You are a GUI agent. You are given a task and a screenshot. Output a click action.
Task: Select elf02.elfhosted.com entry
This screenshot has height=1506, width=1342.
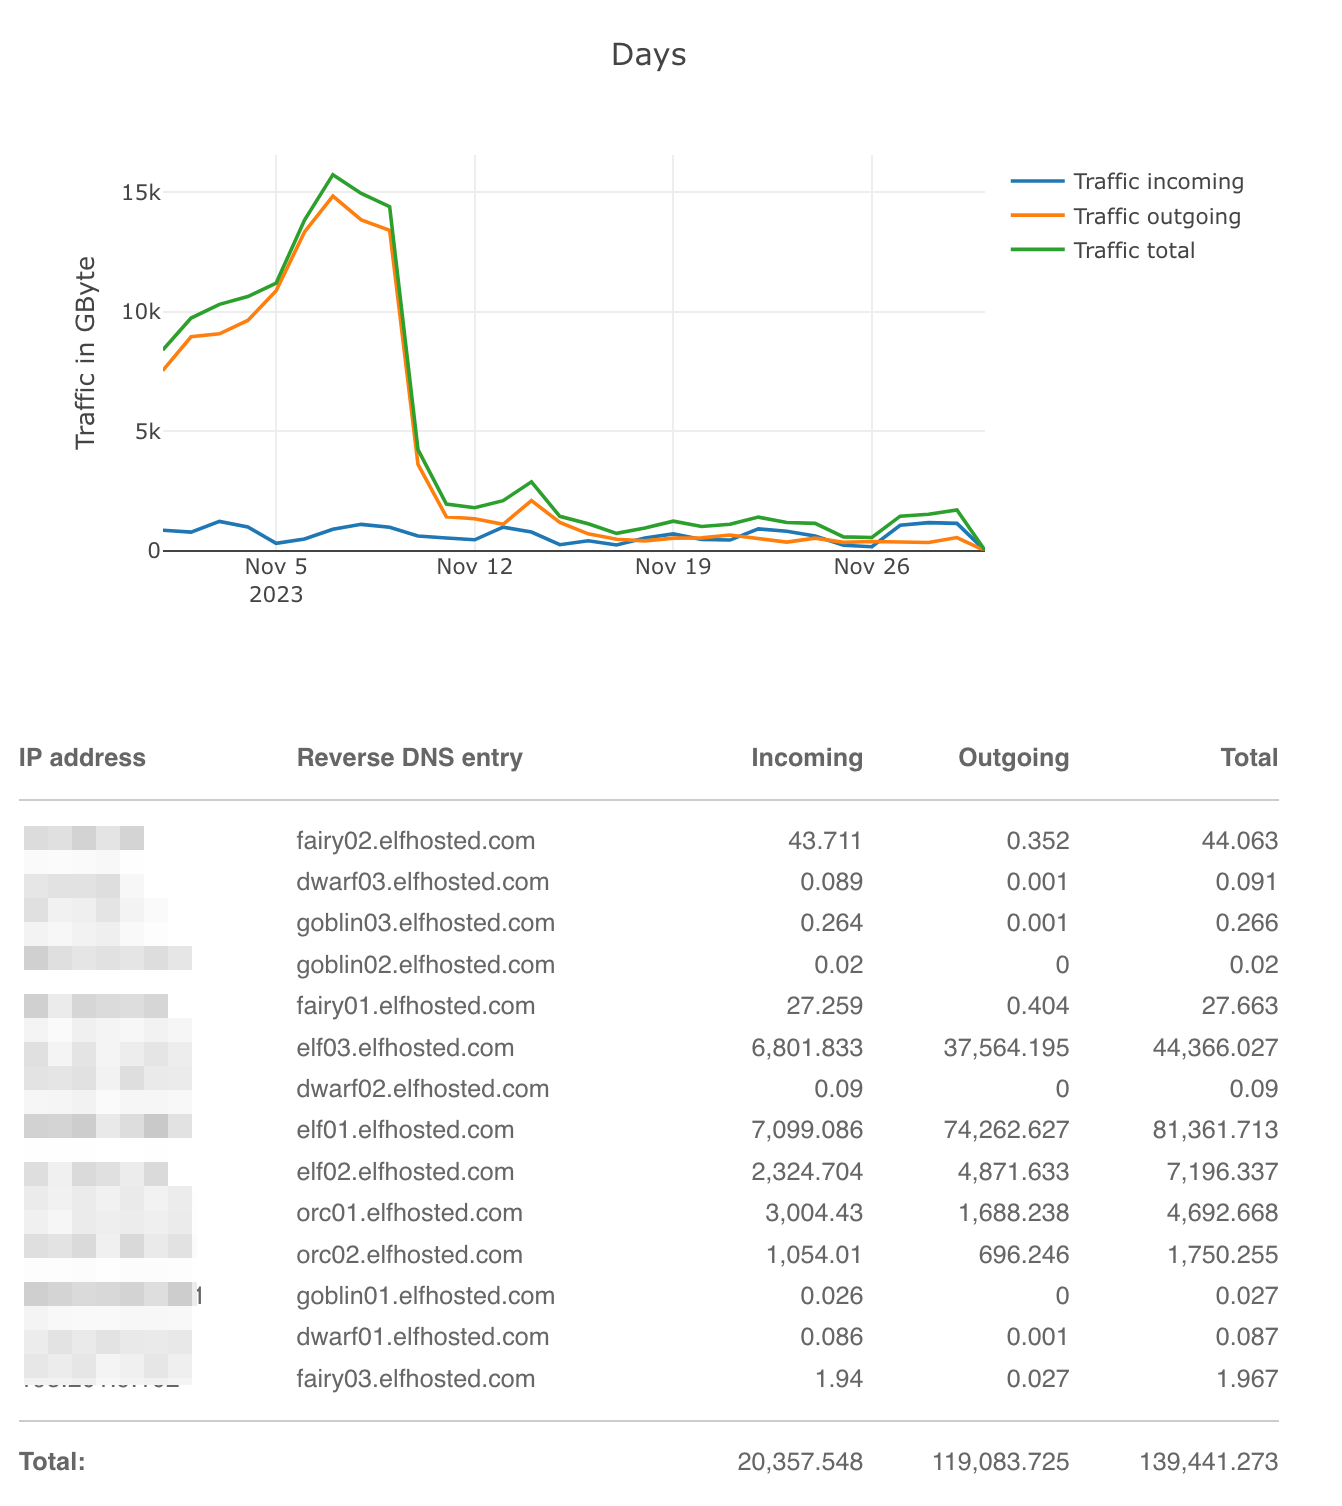(405, 1172)
